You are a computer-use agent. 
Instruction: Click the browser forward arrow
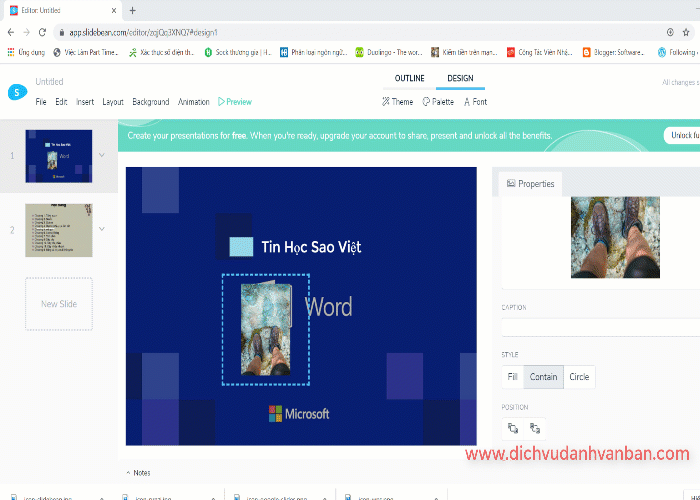pyautogui.click(x=26, y=32)
